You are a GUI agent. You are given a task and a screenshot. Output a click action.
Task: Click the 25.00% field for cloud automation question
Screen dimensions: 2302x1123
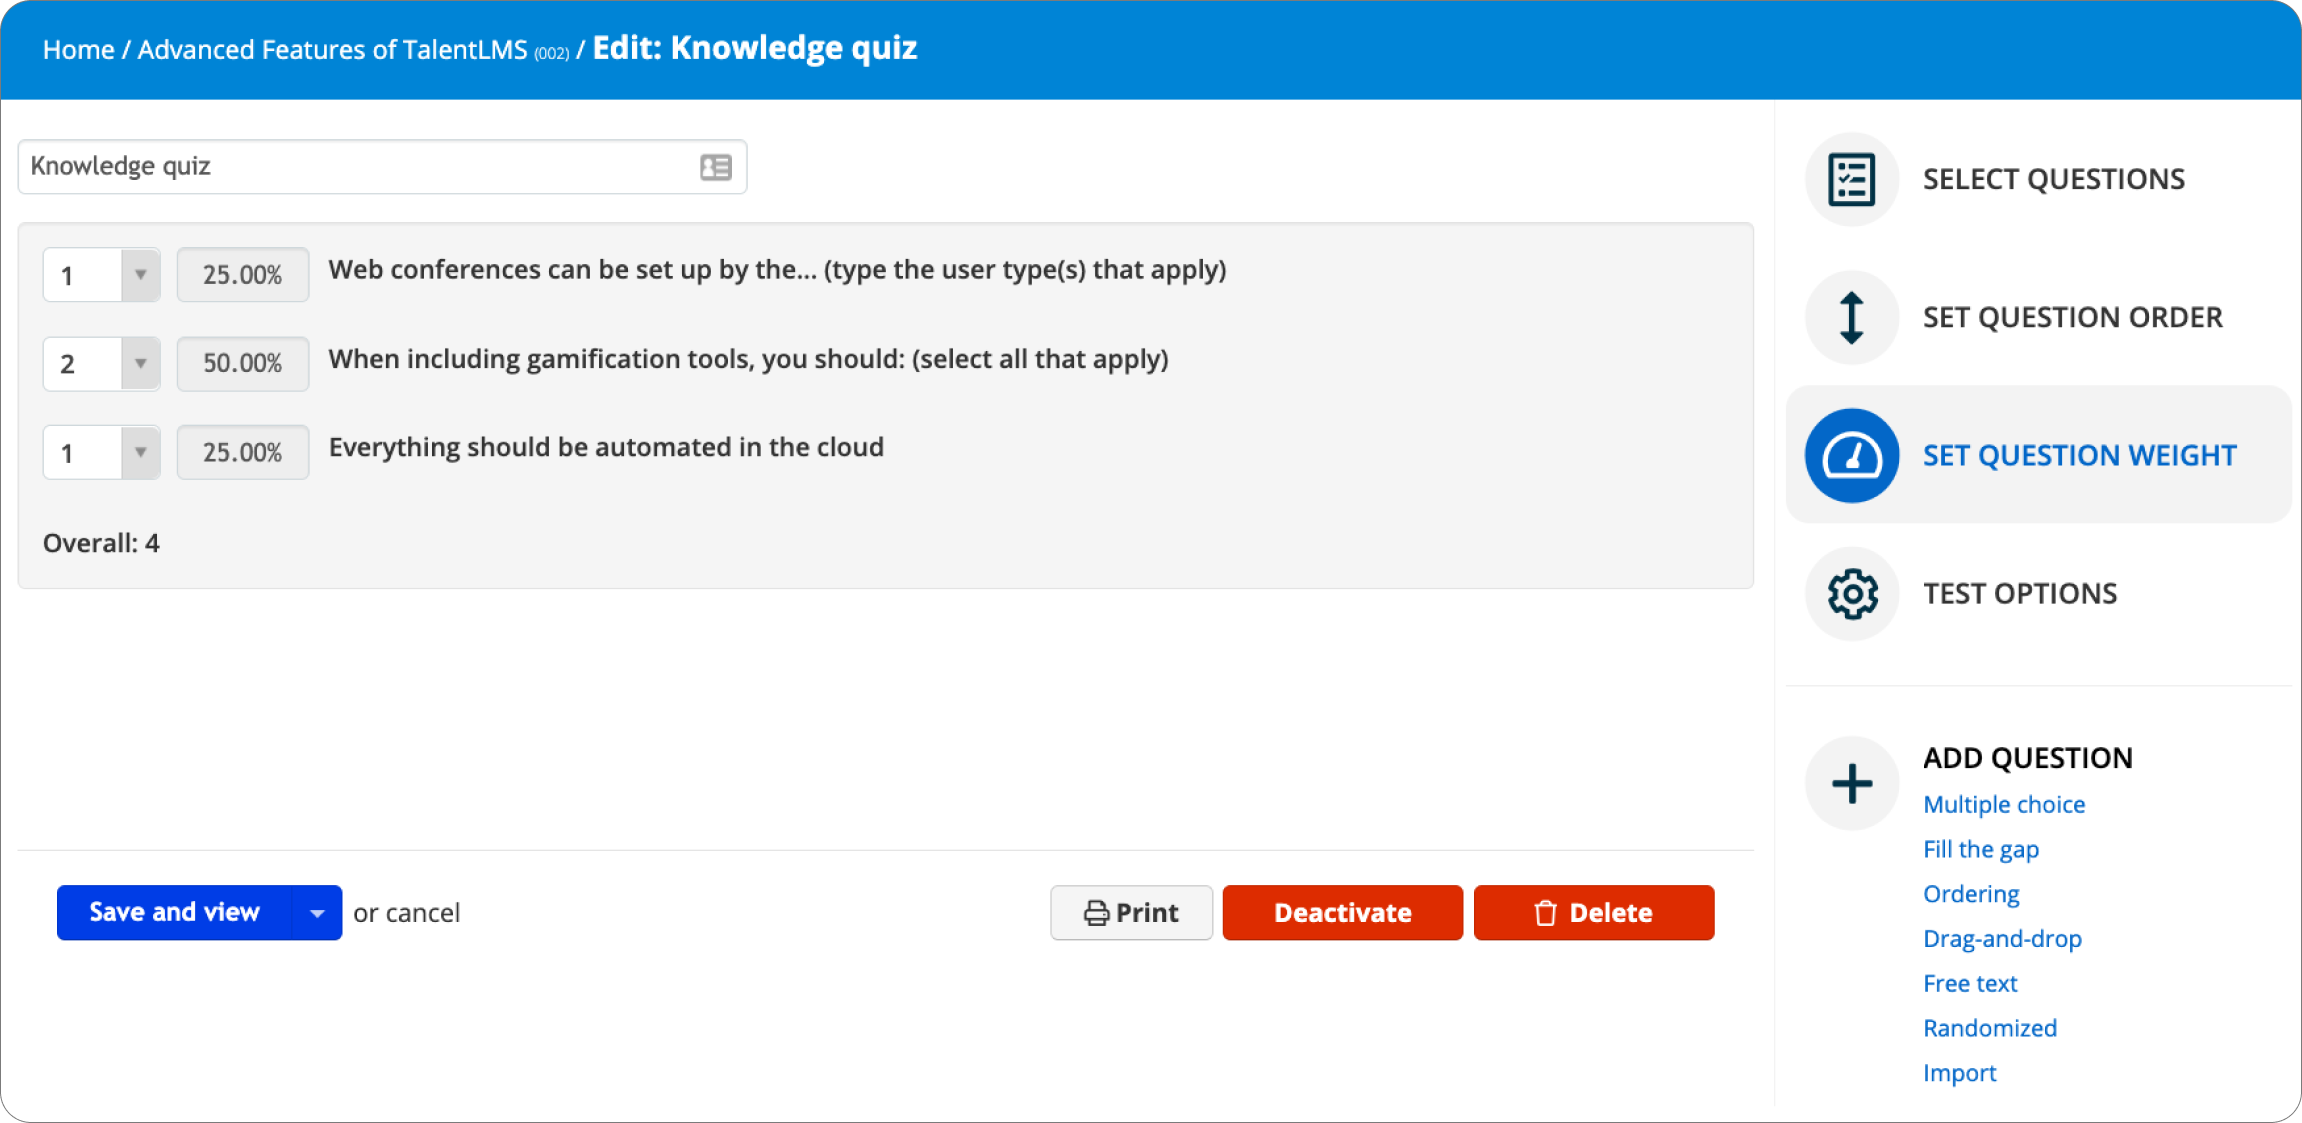coord(243,453)
